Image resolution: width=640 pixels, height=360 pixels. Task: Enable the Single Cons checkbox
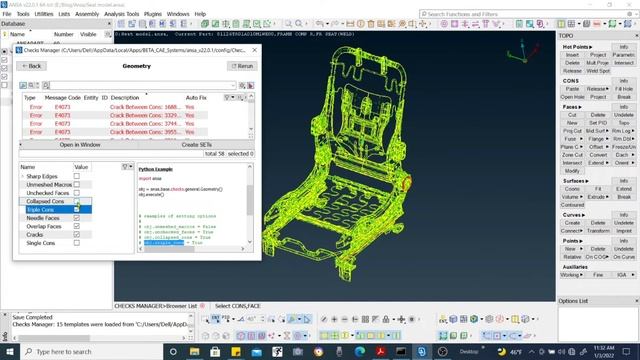(x=76, y=243)
